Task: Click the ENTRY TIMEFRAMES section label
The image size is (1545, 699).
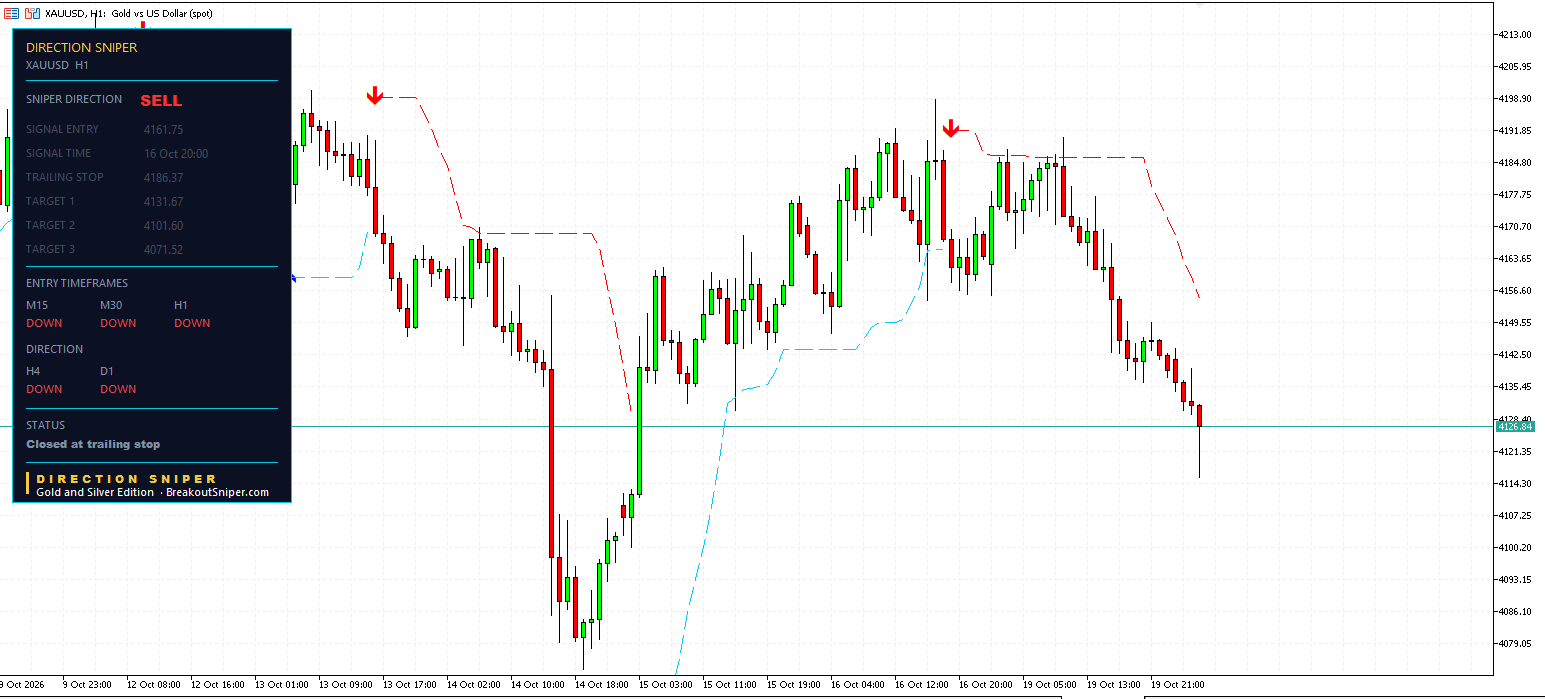Action: coord(77,283)
